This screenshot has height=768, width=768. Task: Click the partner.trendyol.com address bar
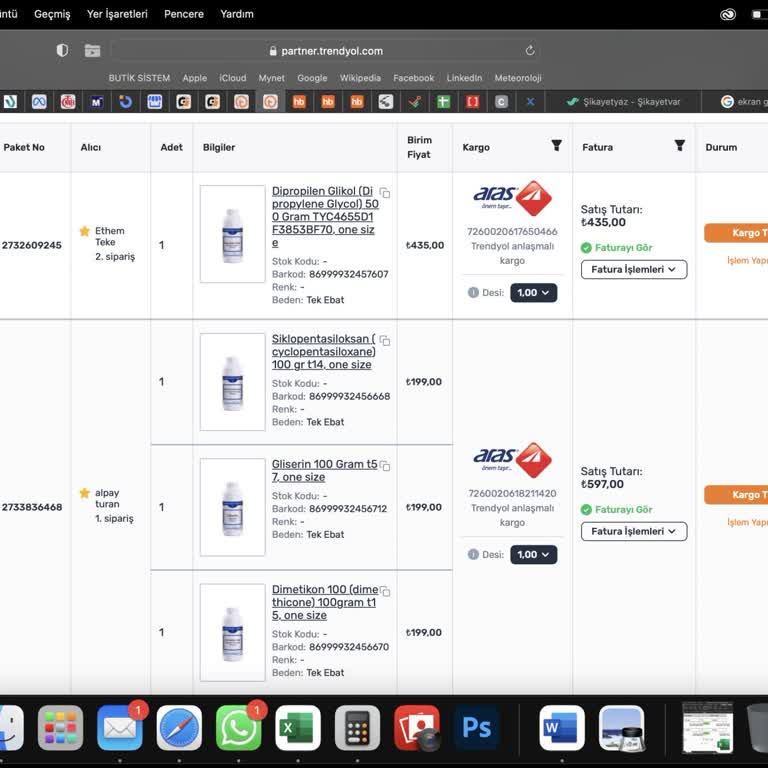(326, 51)
